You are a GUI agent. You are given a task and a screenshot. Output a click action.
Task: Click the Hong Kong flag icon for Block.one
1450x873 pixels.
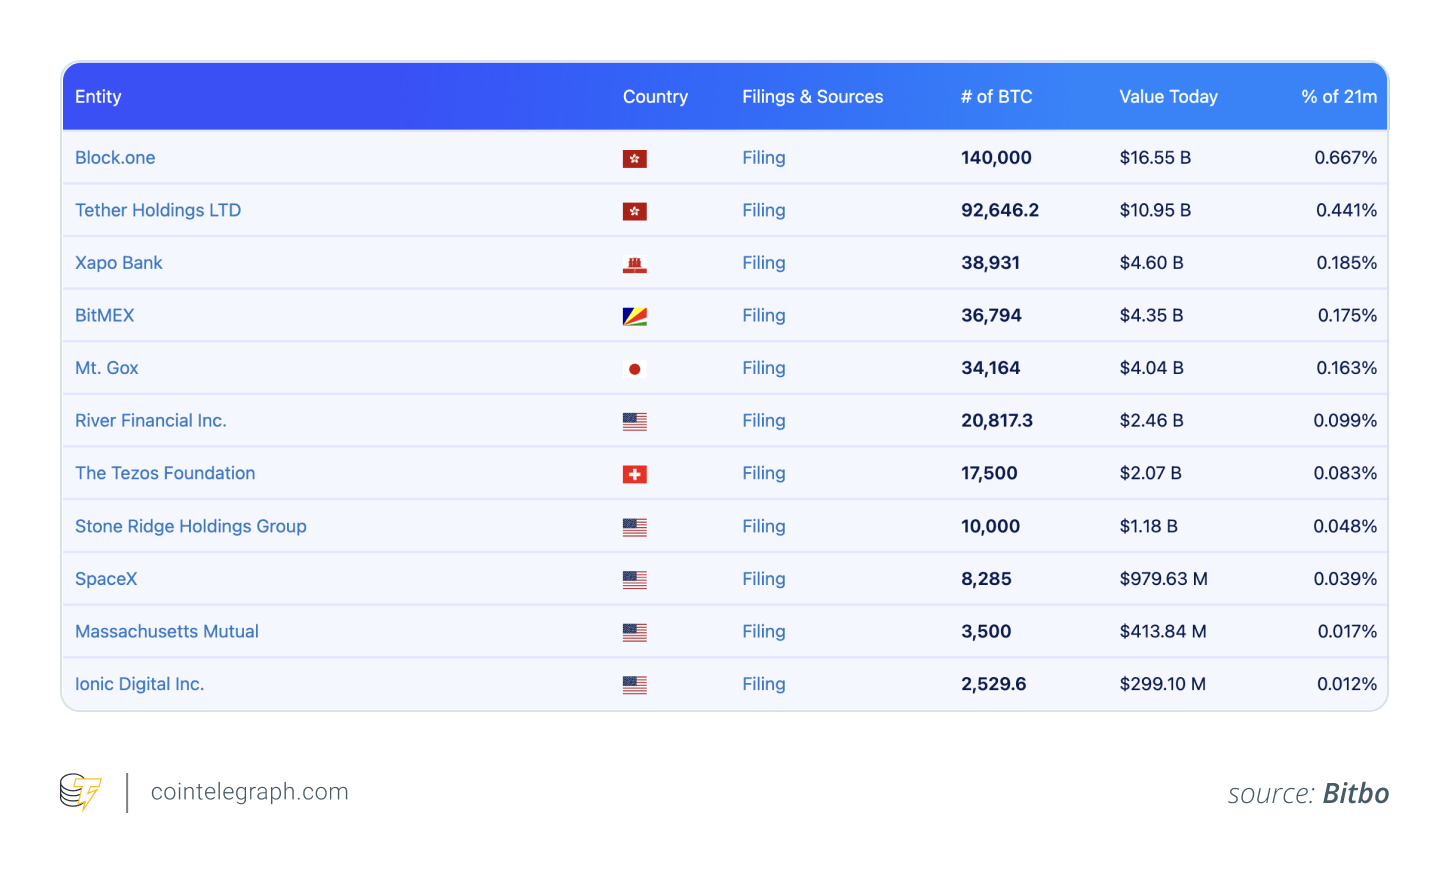click(x=634, y=158)
